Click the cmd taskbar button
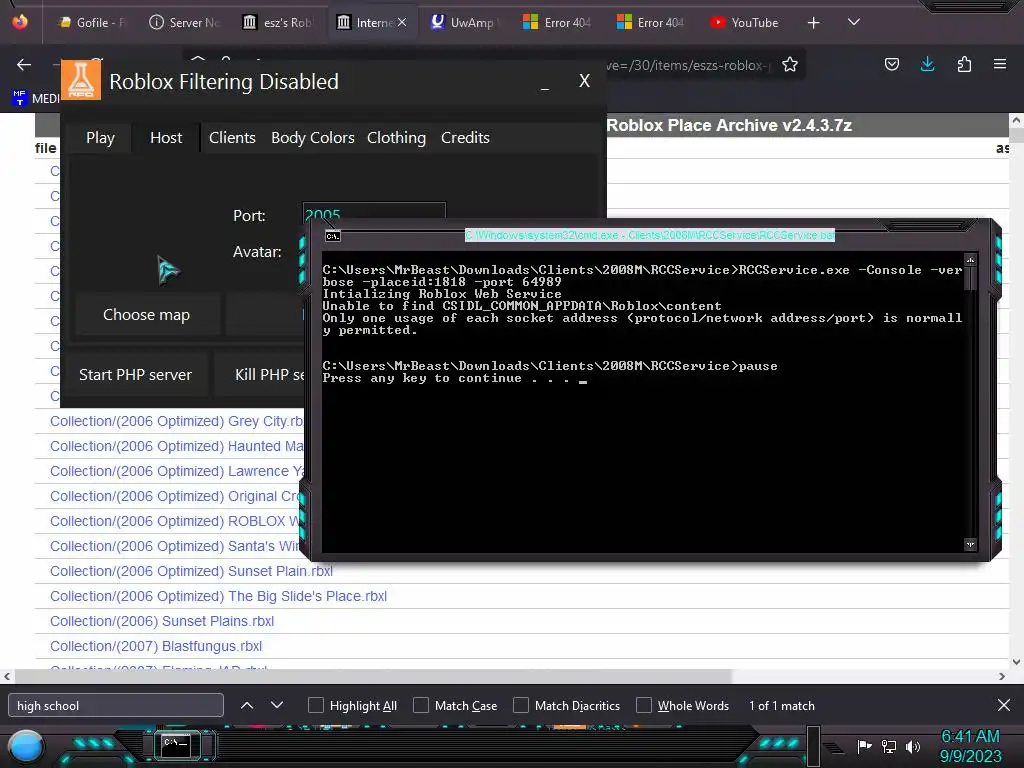Viewport: 1024px width, 768px height. (176, 745)
